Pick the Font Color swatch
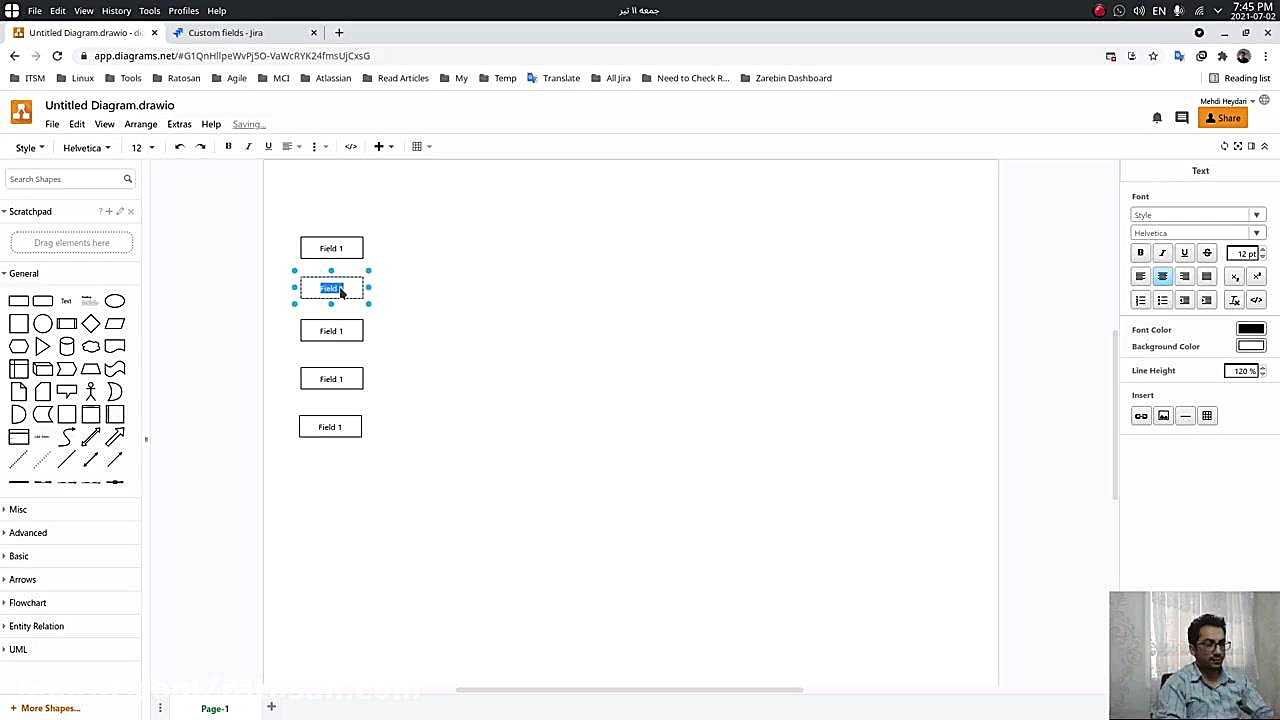This screenshot has height=720, width=1280. pos(1251,329)
